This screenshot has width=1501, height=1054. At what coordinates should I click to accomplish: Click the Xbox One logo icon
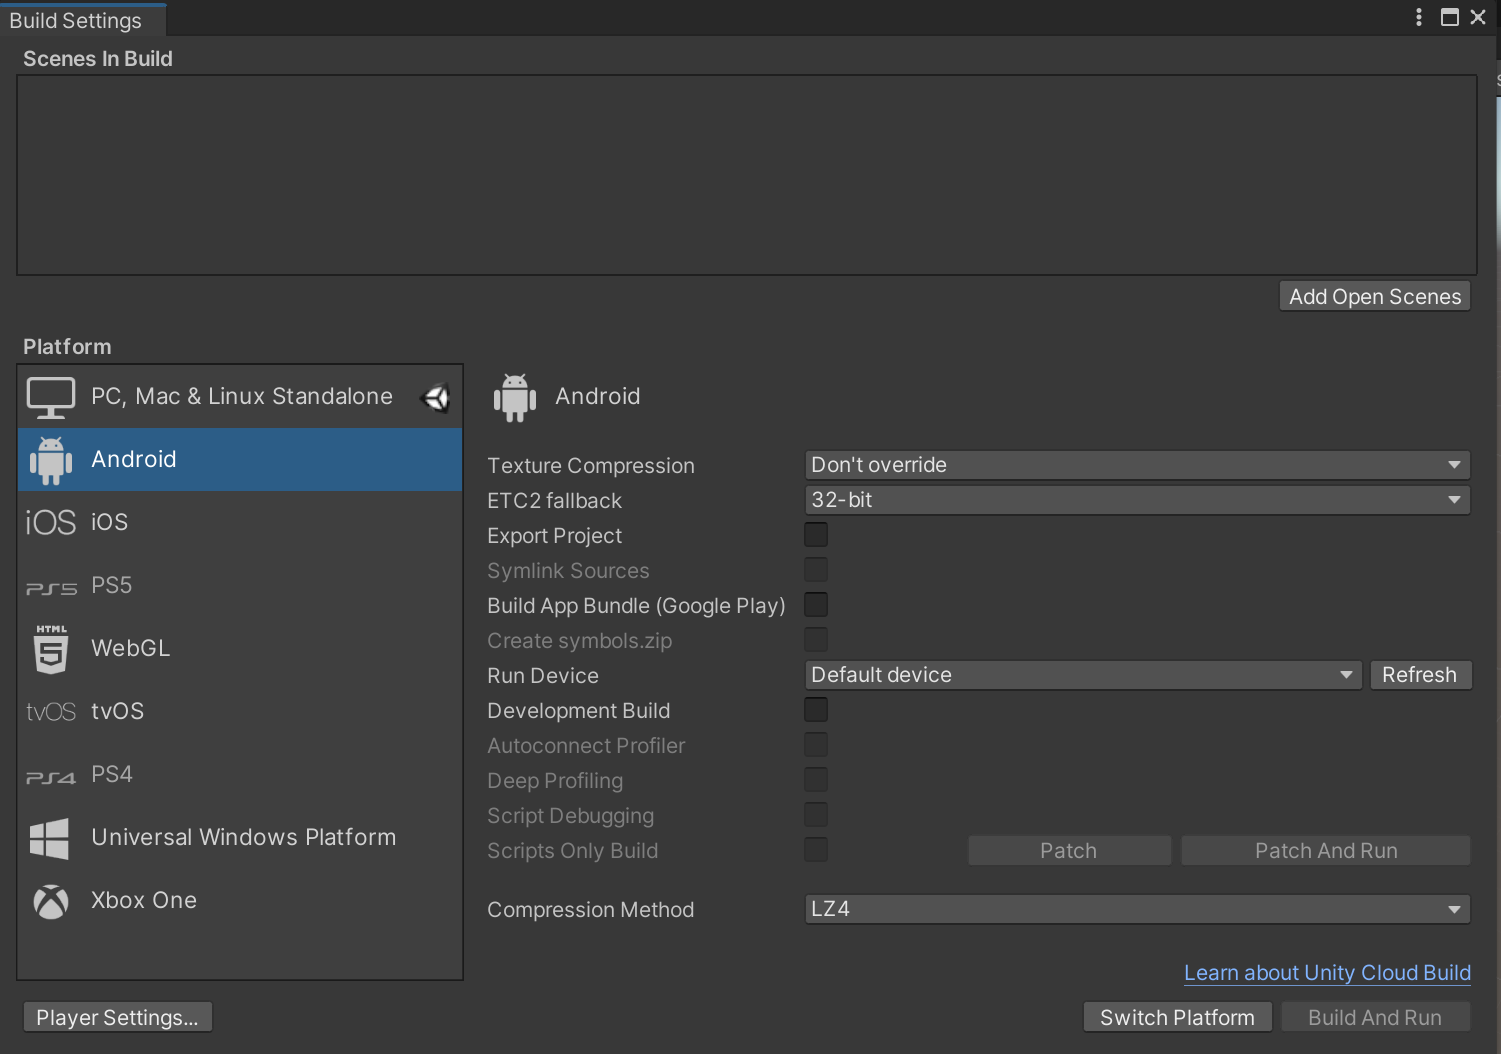pyautogui.click(x=51, y=901)
